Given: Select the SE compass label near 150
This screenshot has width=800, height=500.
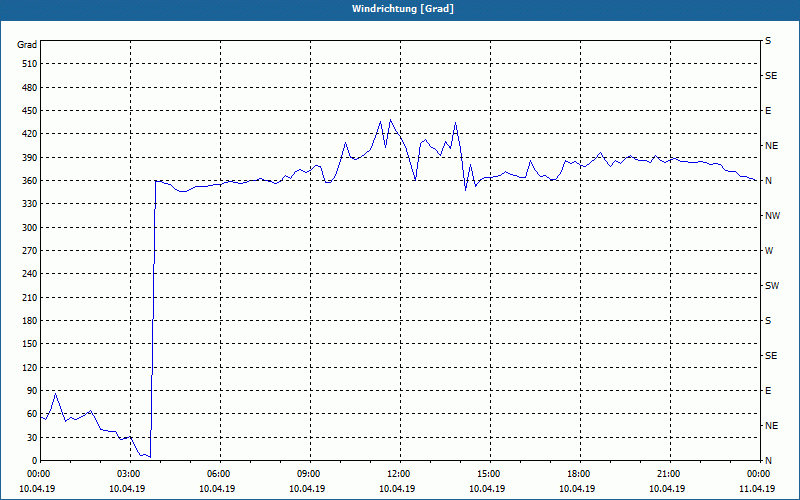Looking at the screenshot, I should coord(771,356).
